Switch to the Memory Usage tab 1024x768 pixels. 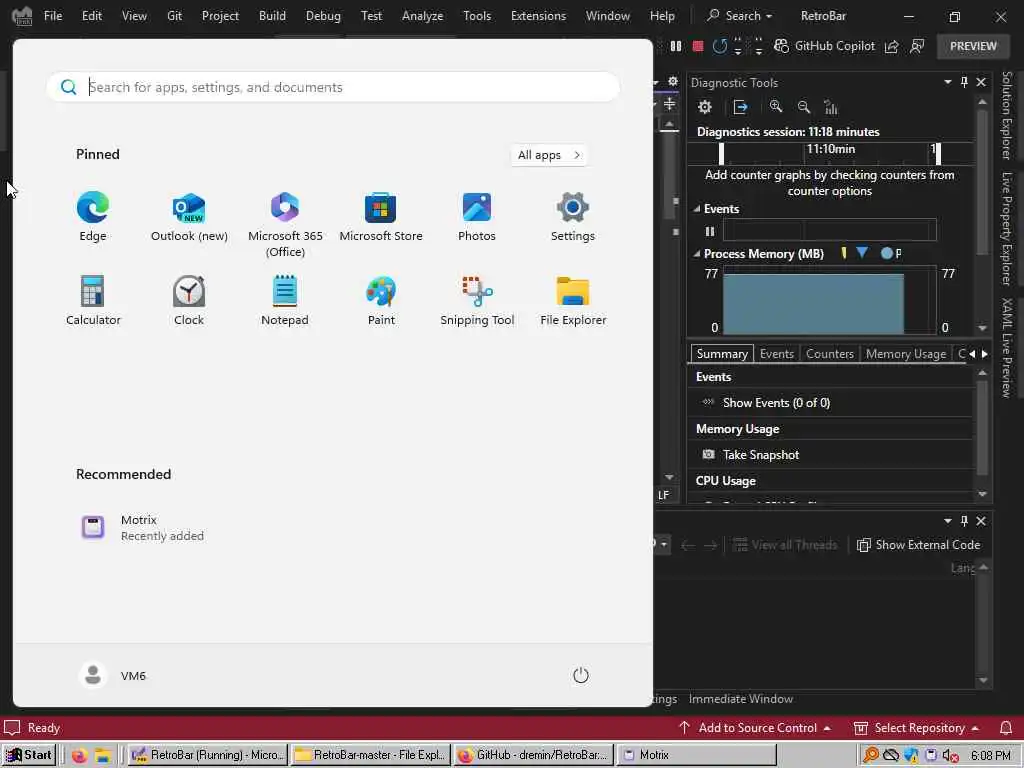[906, 353]
